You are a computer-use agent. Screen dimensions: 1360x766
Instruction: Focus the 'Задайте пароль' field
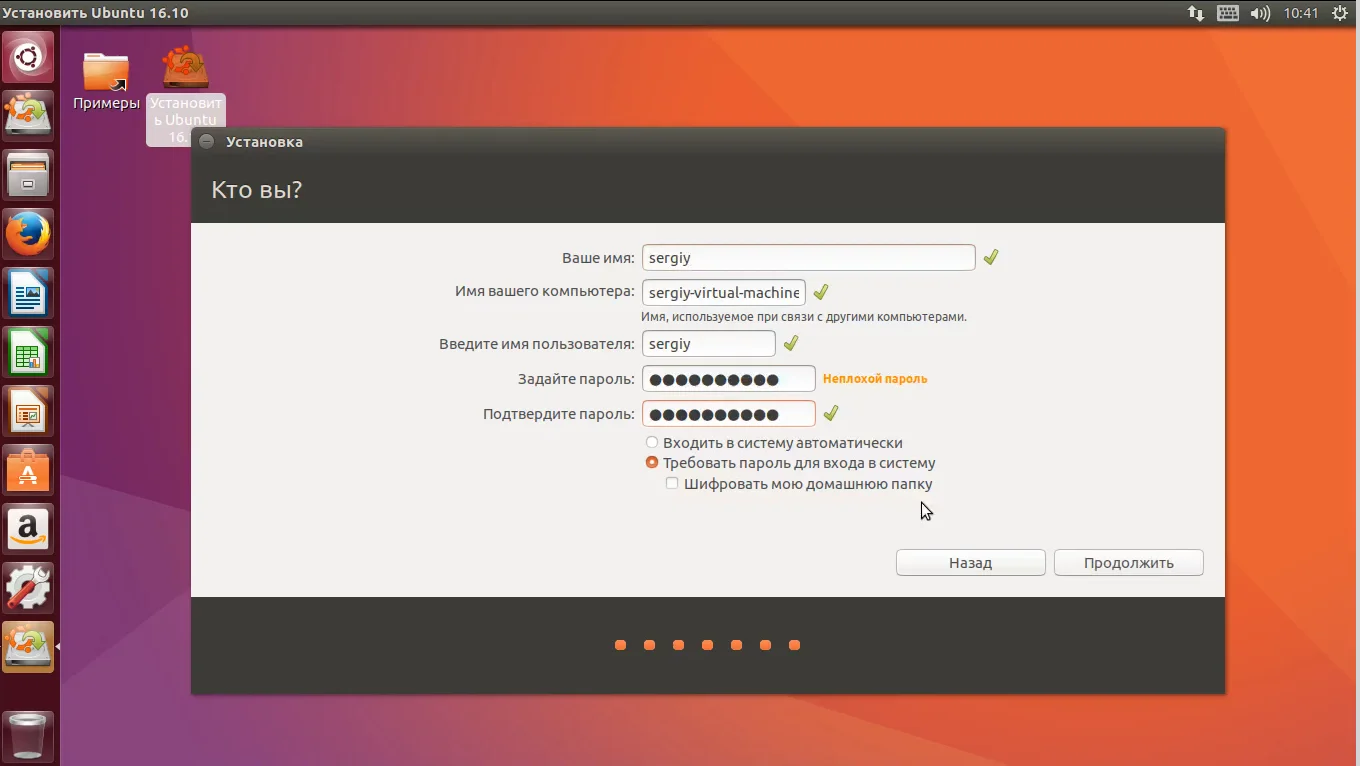pyautogui.click(x=729, y=379)
